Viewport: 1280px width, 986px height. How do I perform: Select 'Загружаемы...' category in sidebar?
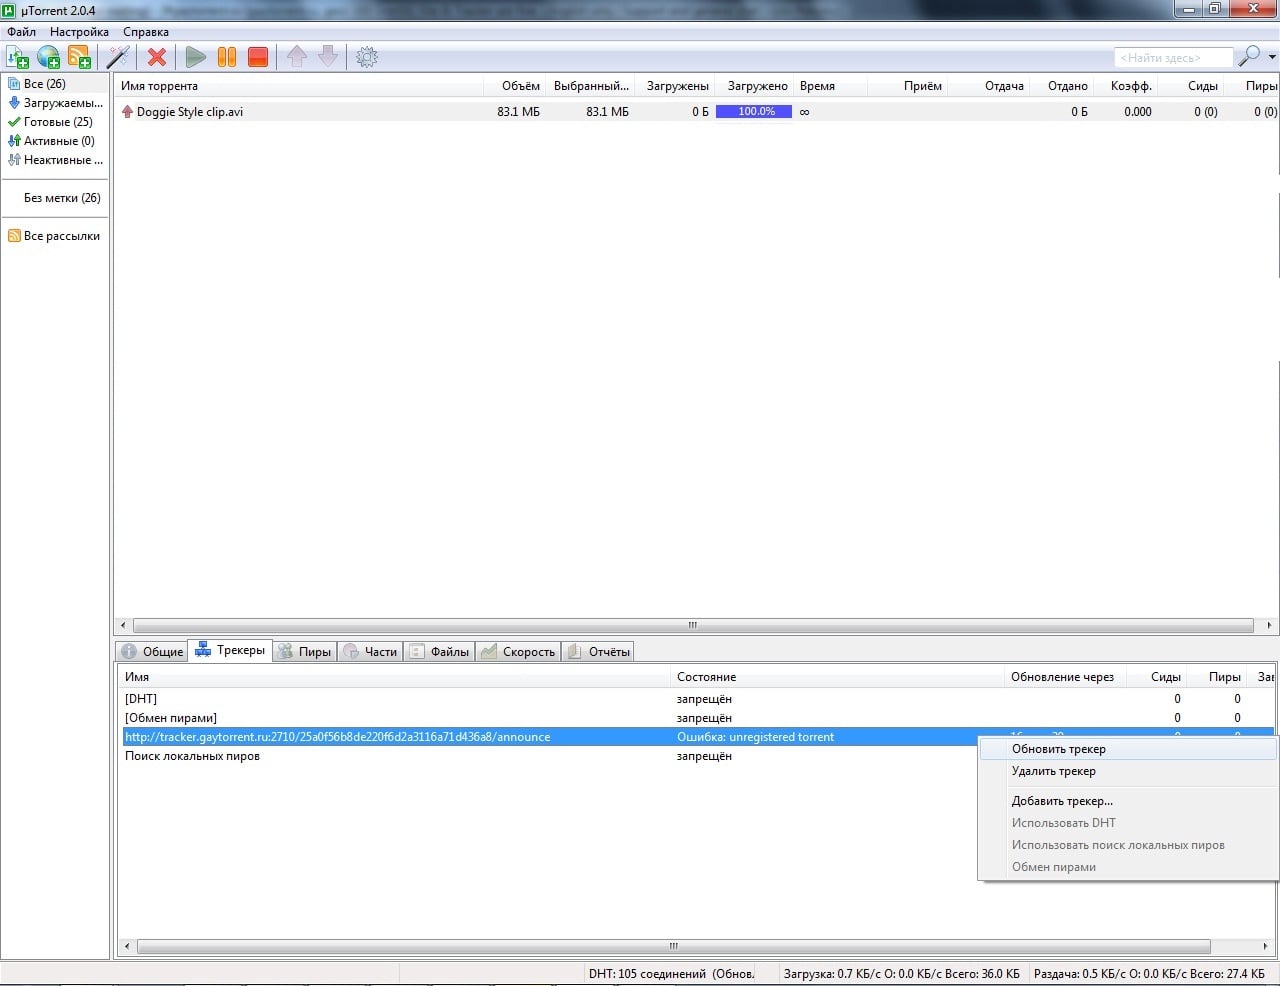(x=56, y=103)
